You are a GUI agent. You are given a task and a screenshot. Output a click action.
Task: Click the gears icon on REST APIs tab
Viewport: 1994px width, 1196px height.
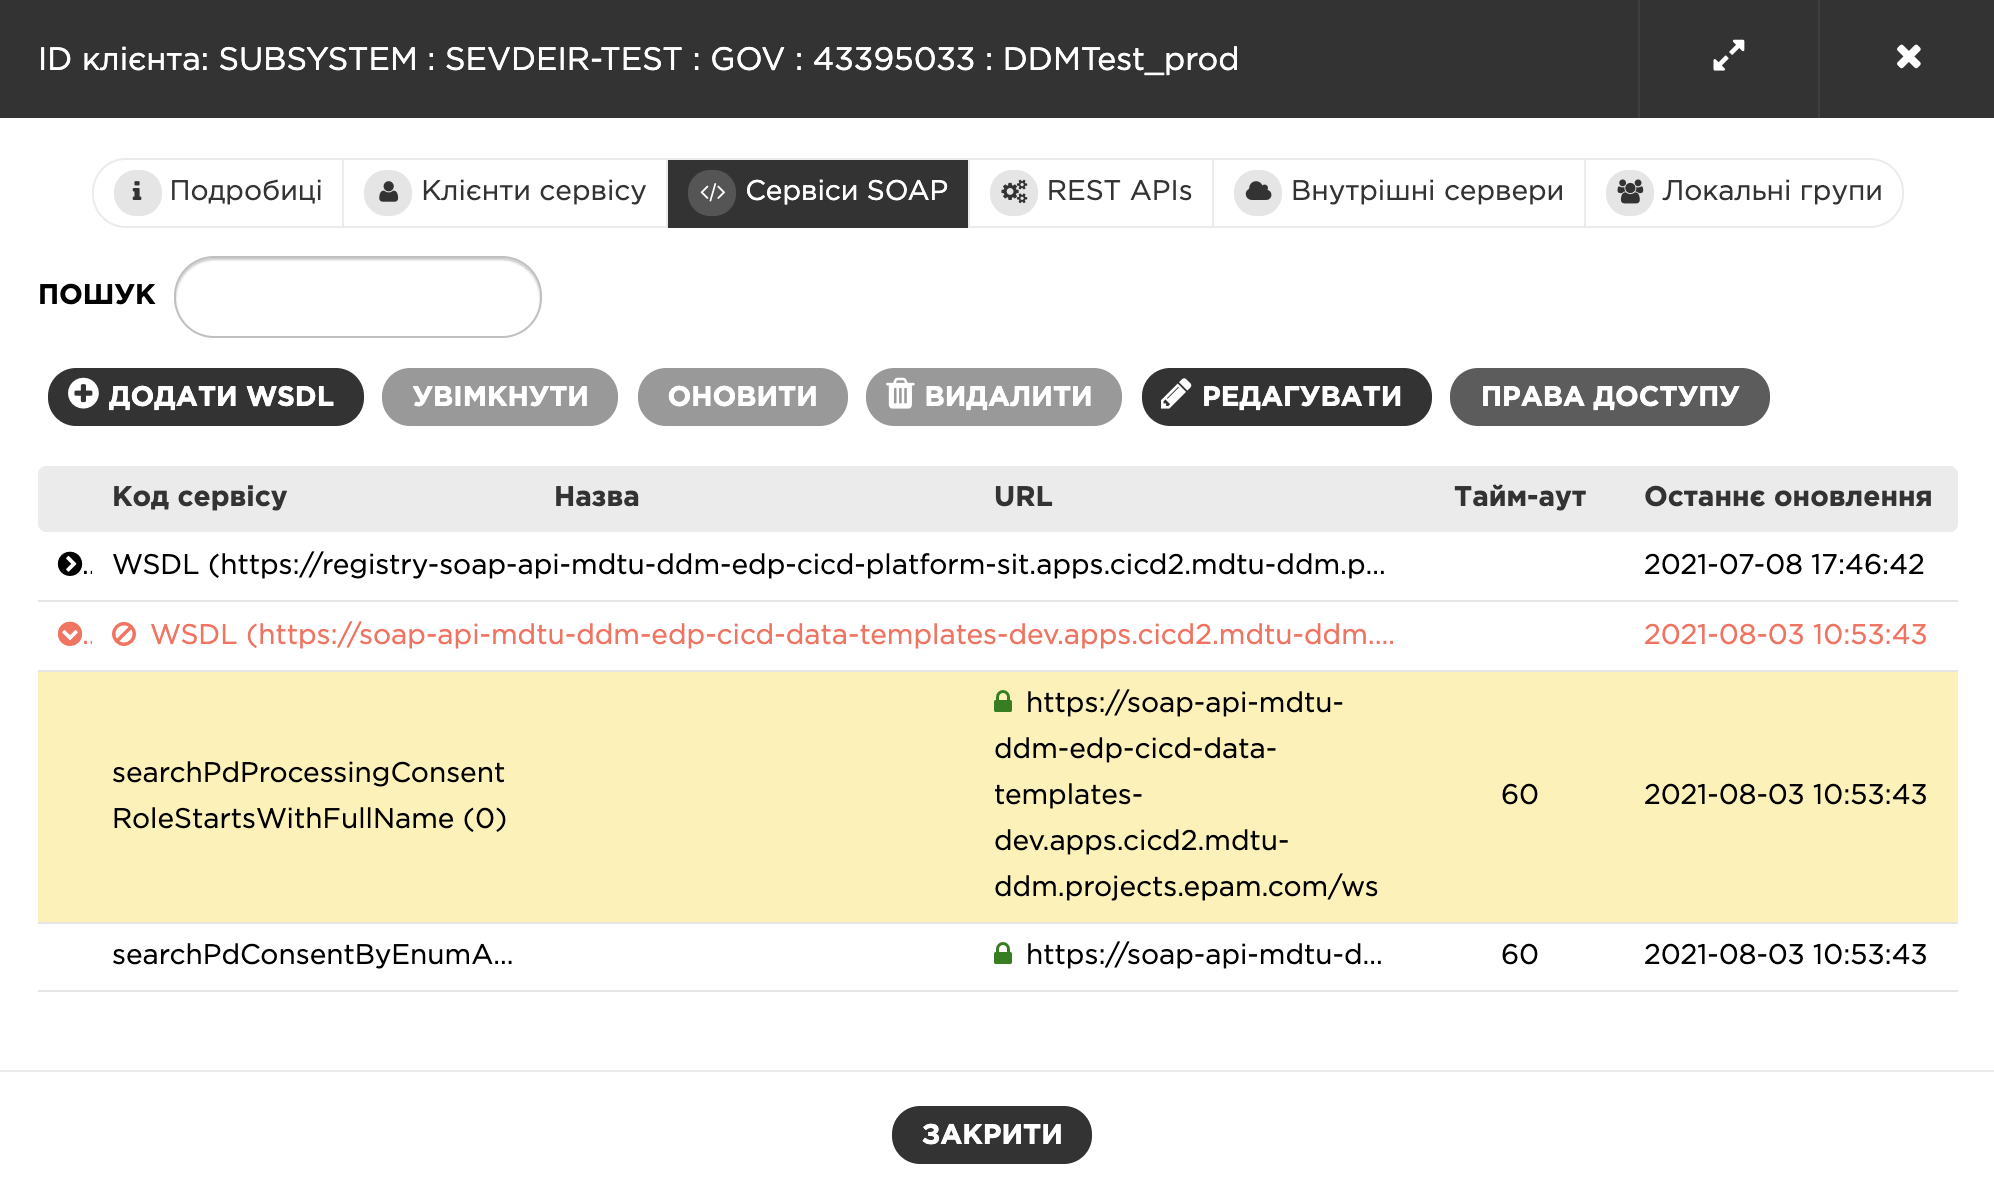click(x=1014, y=191)
